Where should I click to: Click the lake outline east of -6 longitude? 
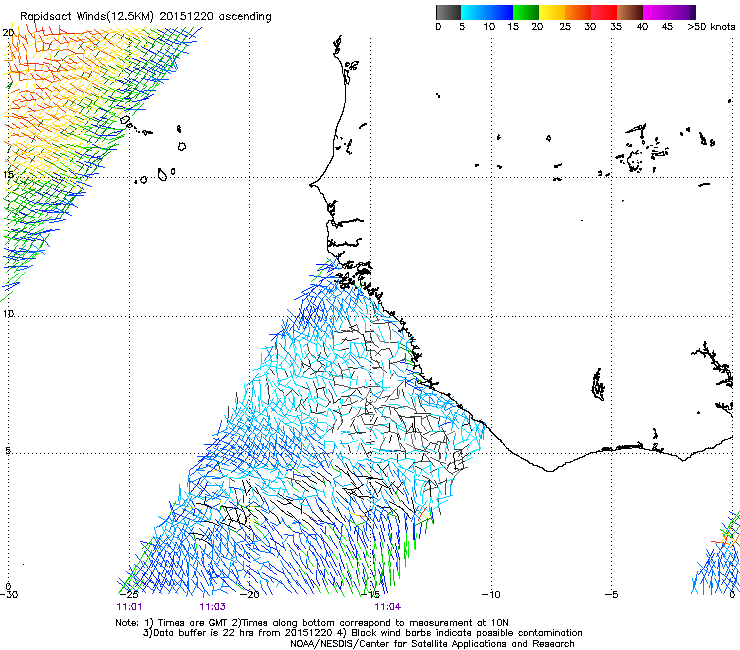click(x=598, y=385)
